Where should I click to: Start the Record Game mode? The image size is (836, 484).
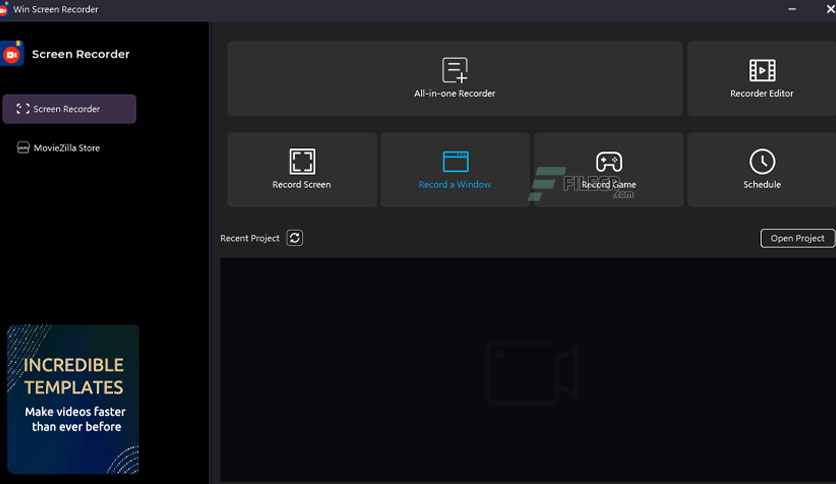[x=608, y=170]
